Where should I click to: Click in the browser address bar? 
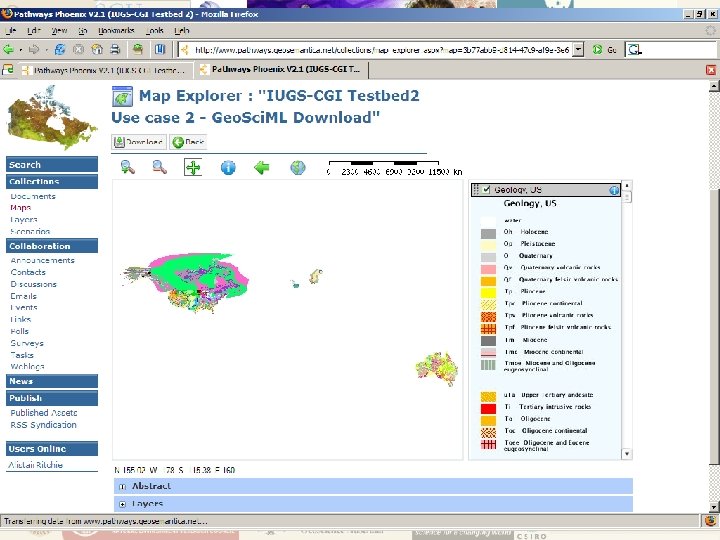point(381,50)
